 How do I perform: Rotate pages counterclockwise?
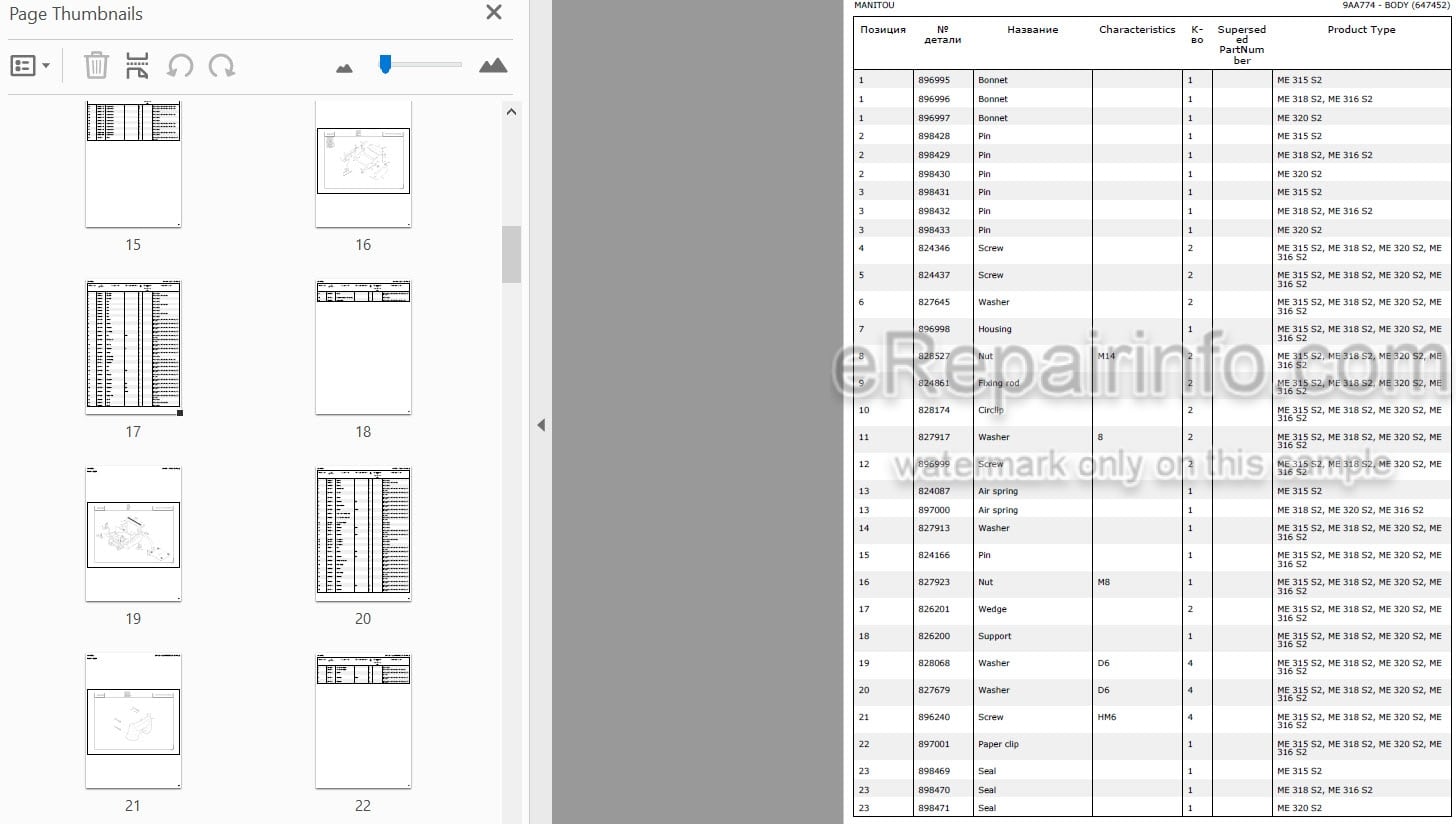coord(180,66)
